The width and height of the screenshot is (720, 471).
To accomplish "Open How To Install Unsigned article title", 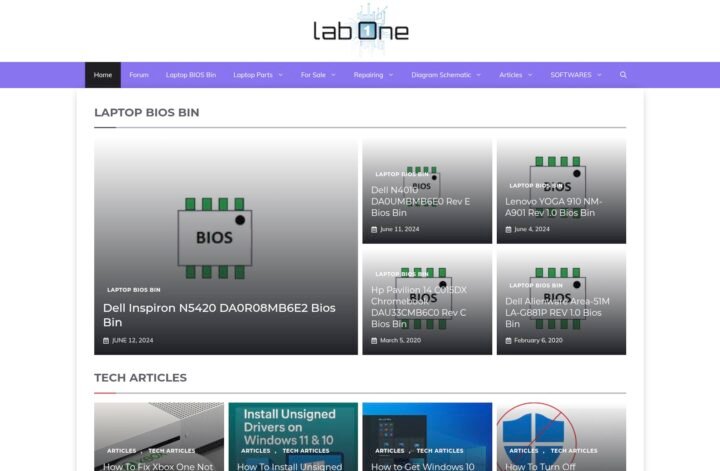I will 289,466.
